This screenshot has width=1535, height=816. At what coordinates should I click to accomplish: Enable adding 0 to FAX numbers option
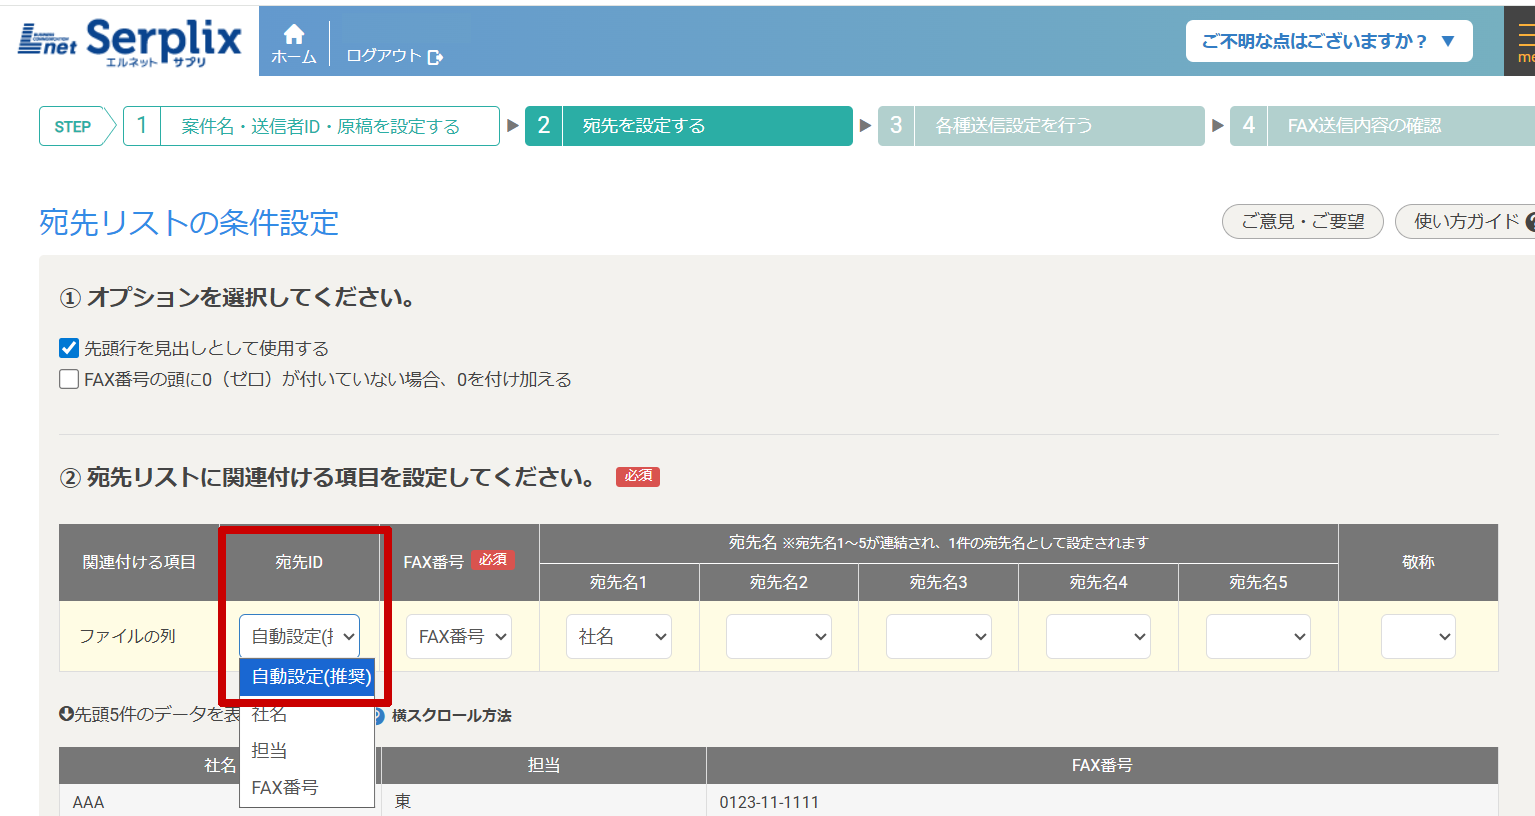(x=68, y=379)
